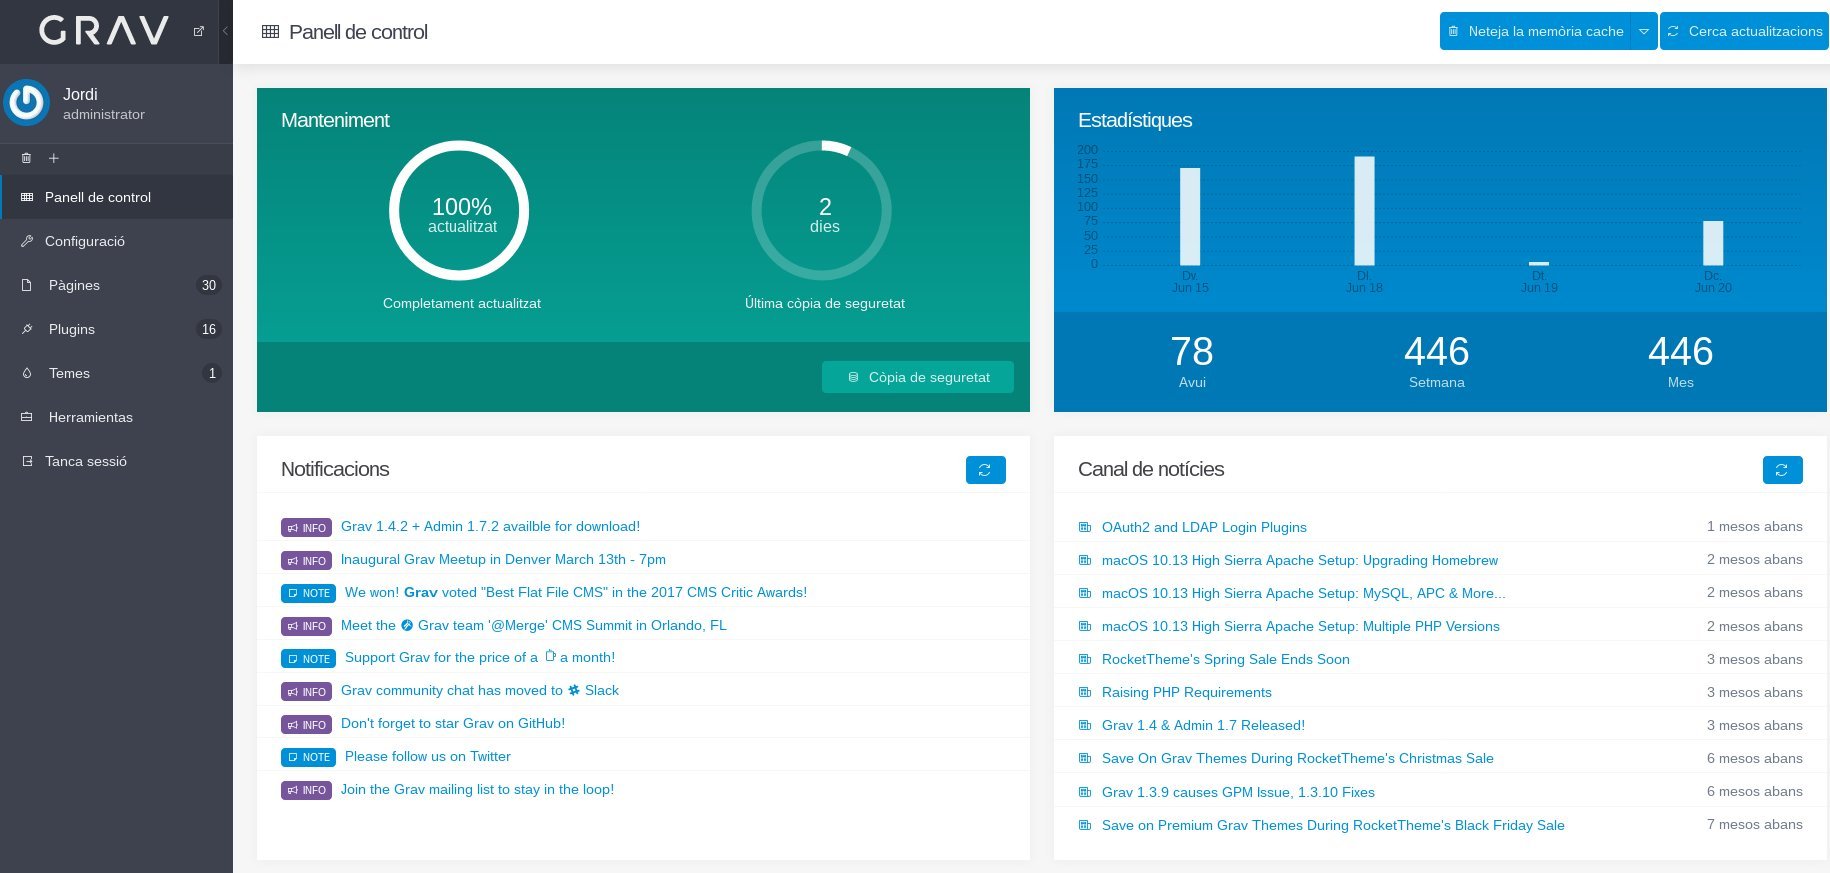This screenshot has height=873, width=1830.
Task: Collapse the sidebar with the chevron arrow
Action: [x=225, y=31]
